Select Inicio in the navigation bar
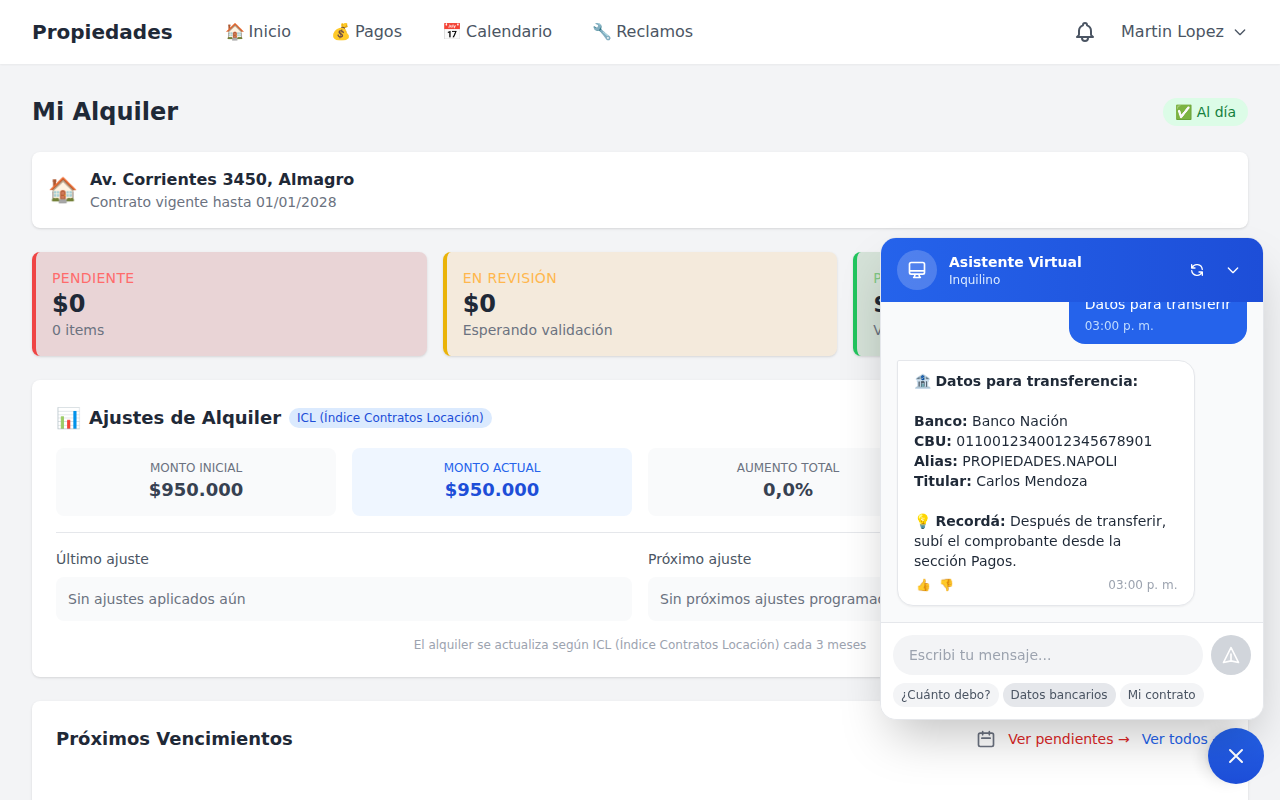This screenshot has height=800, width=1280. (258, 31)
